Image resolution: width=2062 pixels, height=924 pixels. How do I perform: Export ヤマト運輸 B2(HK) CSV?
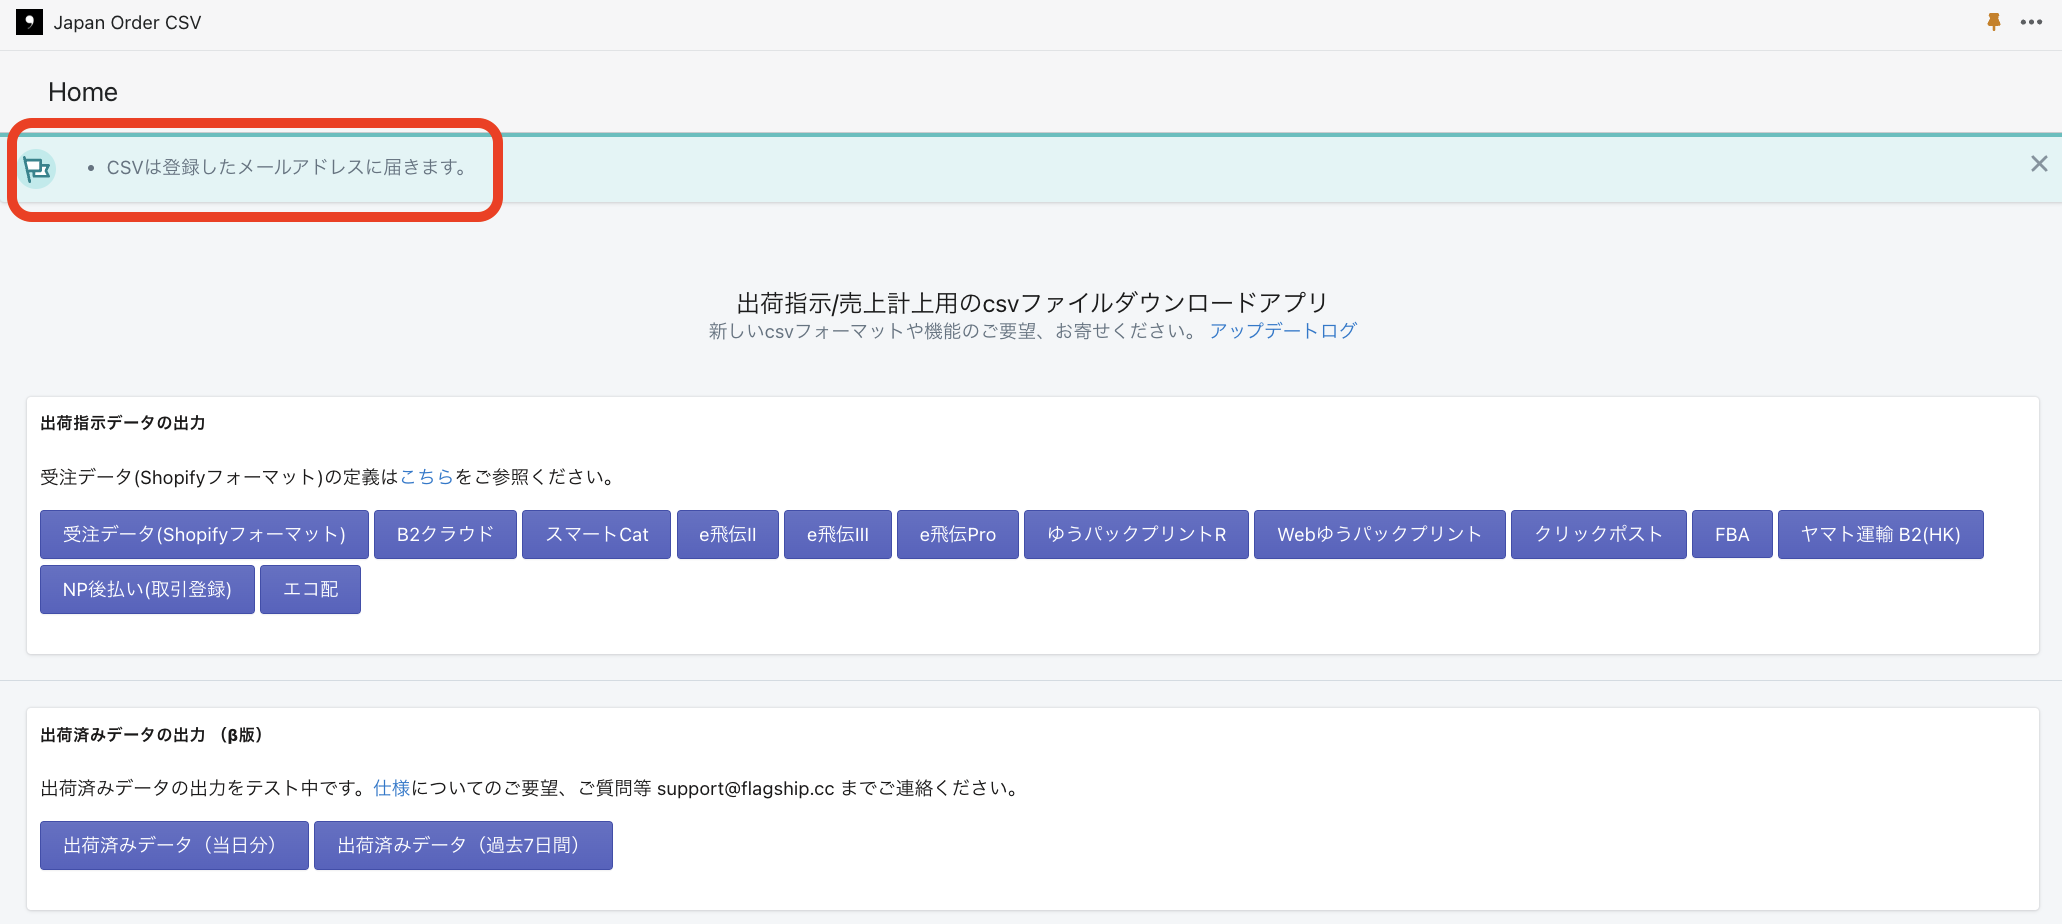pos(1880,534)
